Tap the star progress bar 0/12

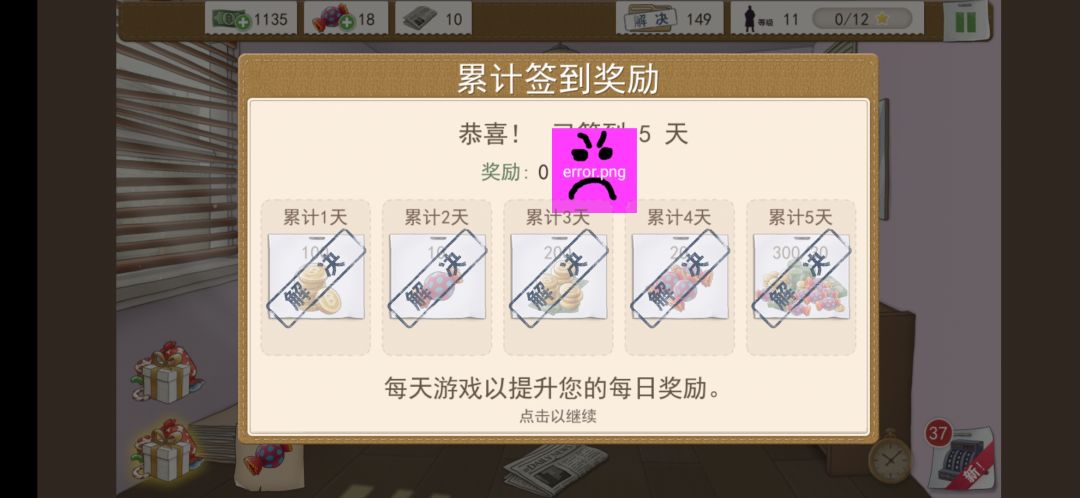click(862, 19)
